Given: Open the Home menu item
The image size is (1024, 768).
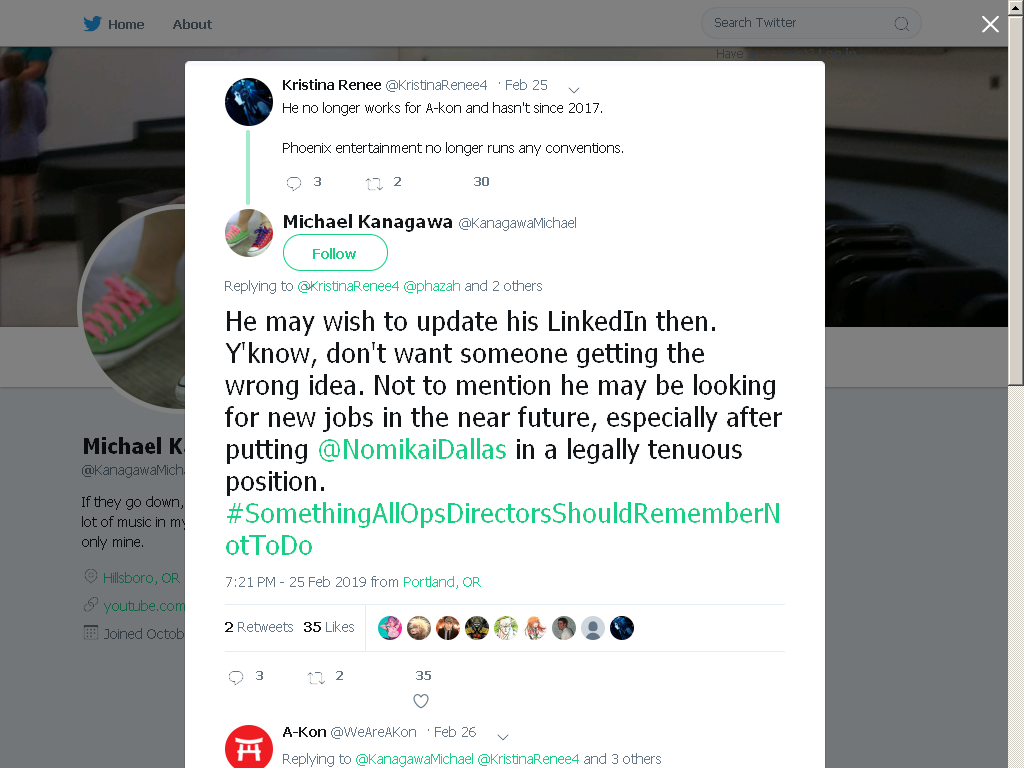Looking at the screenshot, I should (126, 24).
